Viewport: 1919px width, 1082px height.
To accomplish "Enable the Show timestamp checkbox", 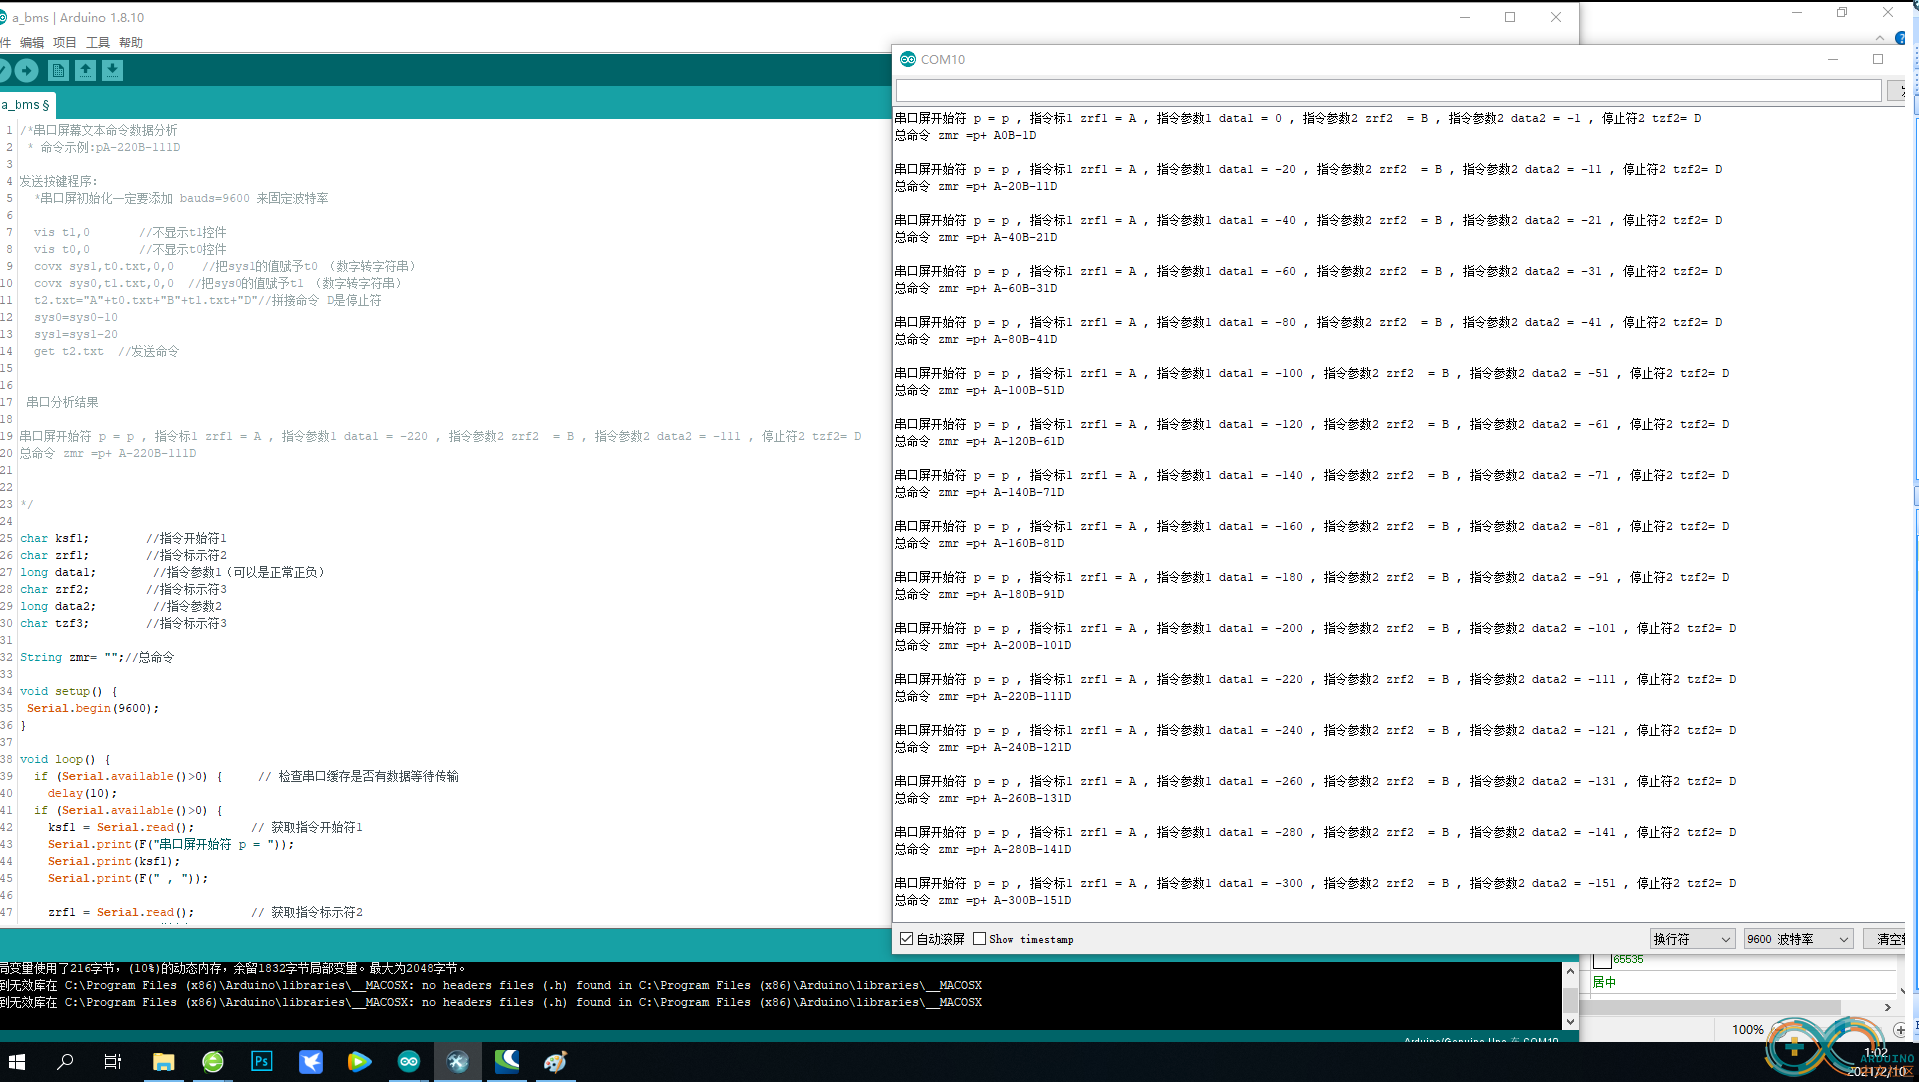I will [x=980, y=939].
